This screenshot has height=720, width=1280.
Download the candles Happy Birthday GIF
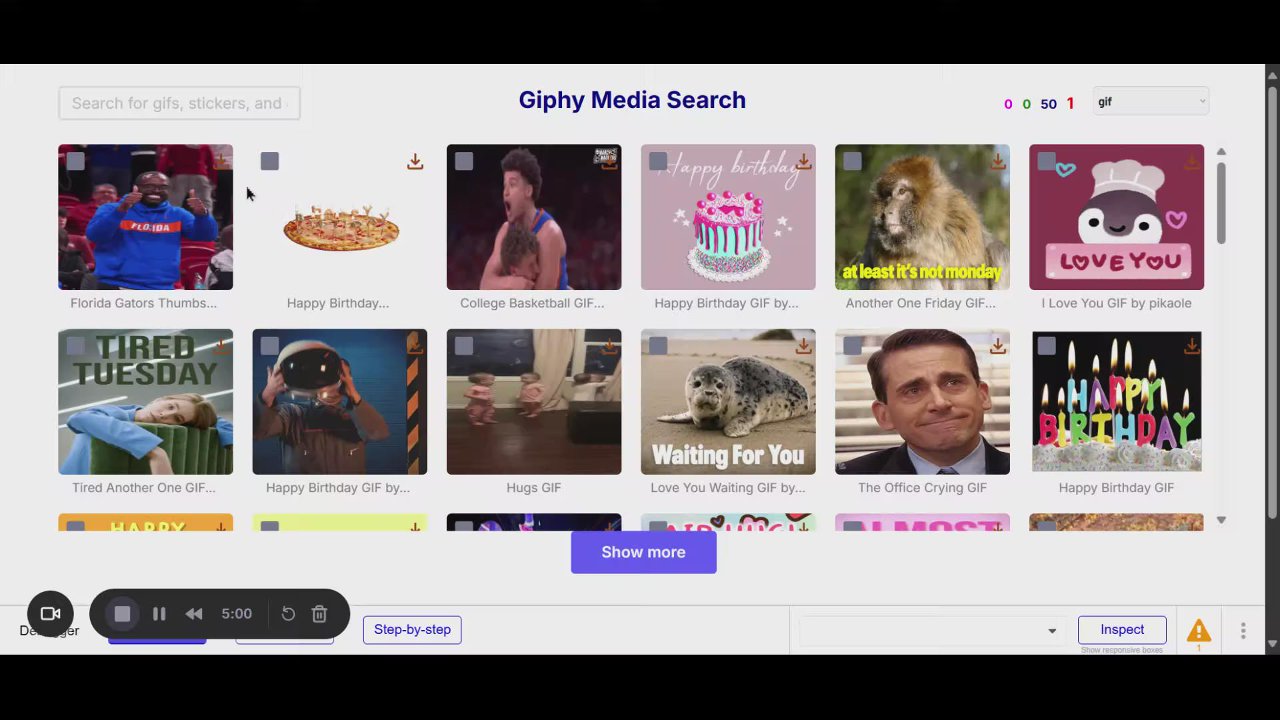point(1191,346)
